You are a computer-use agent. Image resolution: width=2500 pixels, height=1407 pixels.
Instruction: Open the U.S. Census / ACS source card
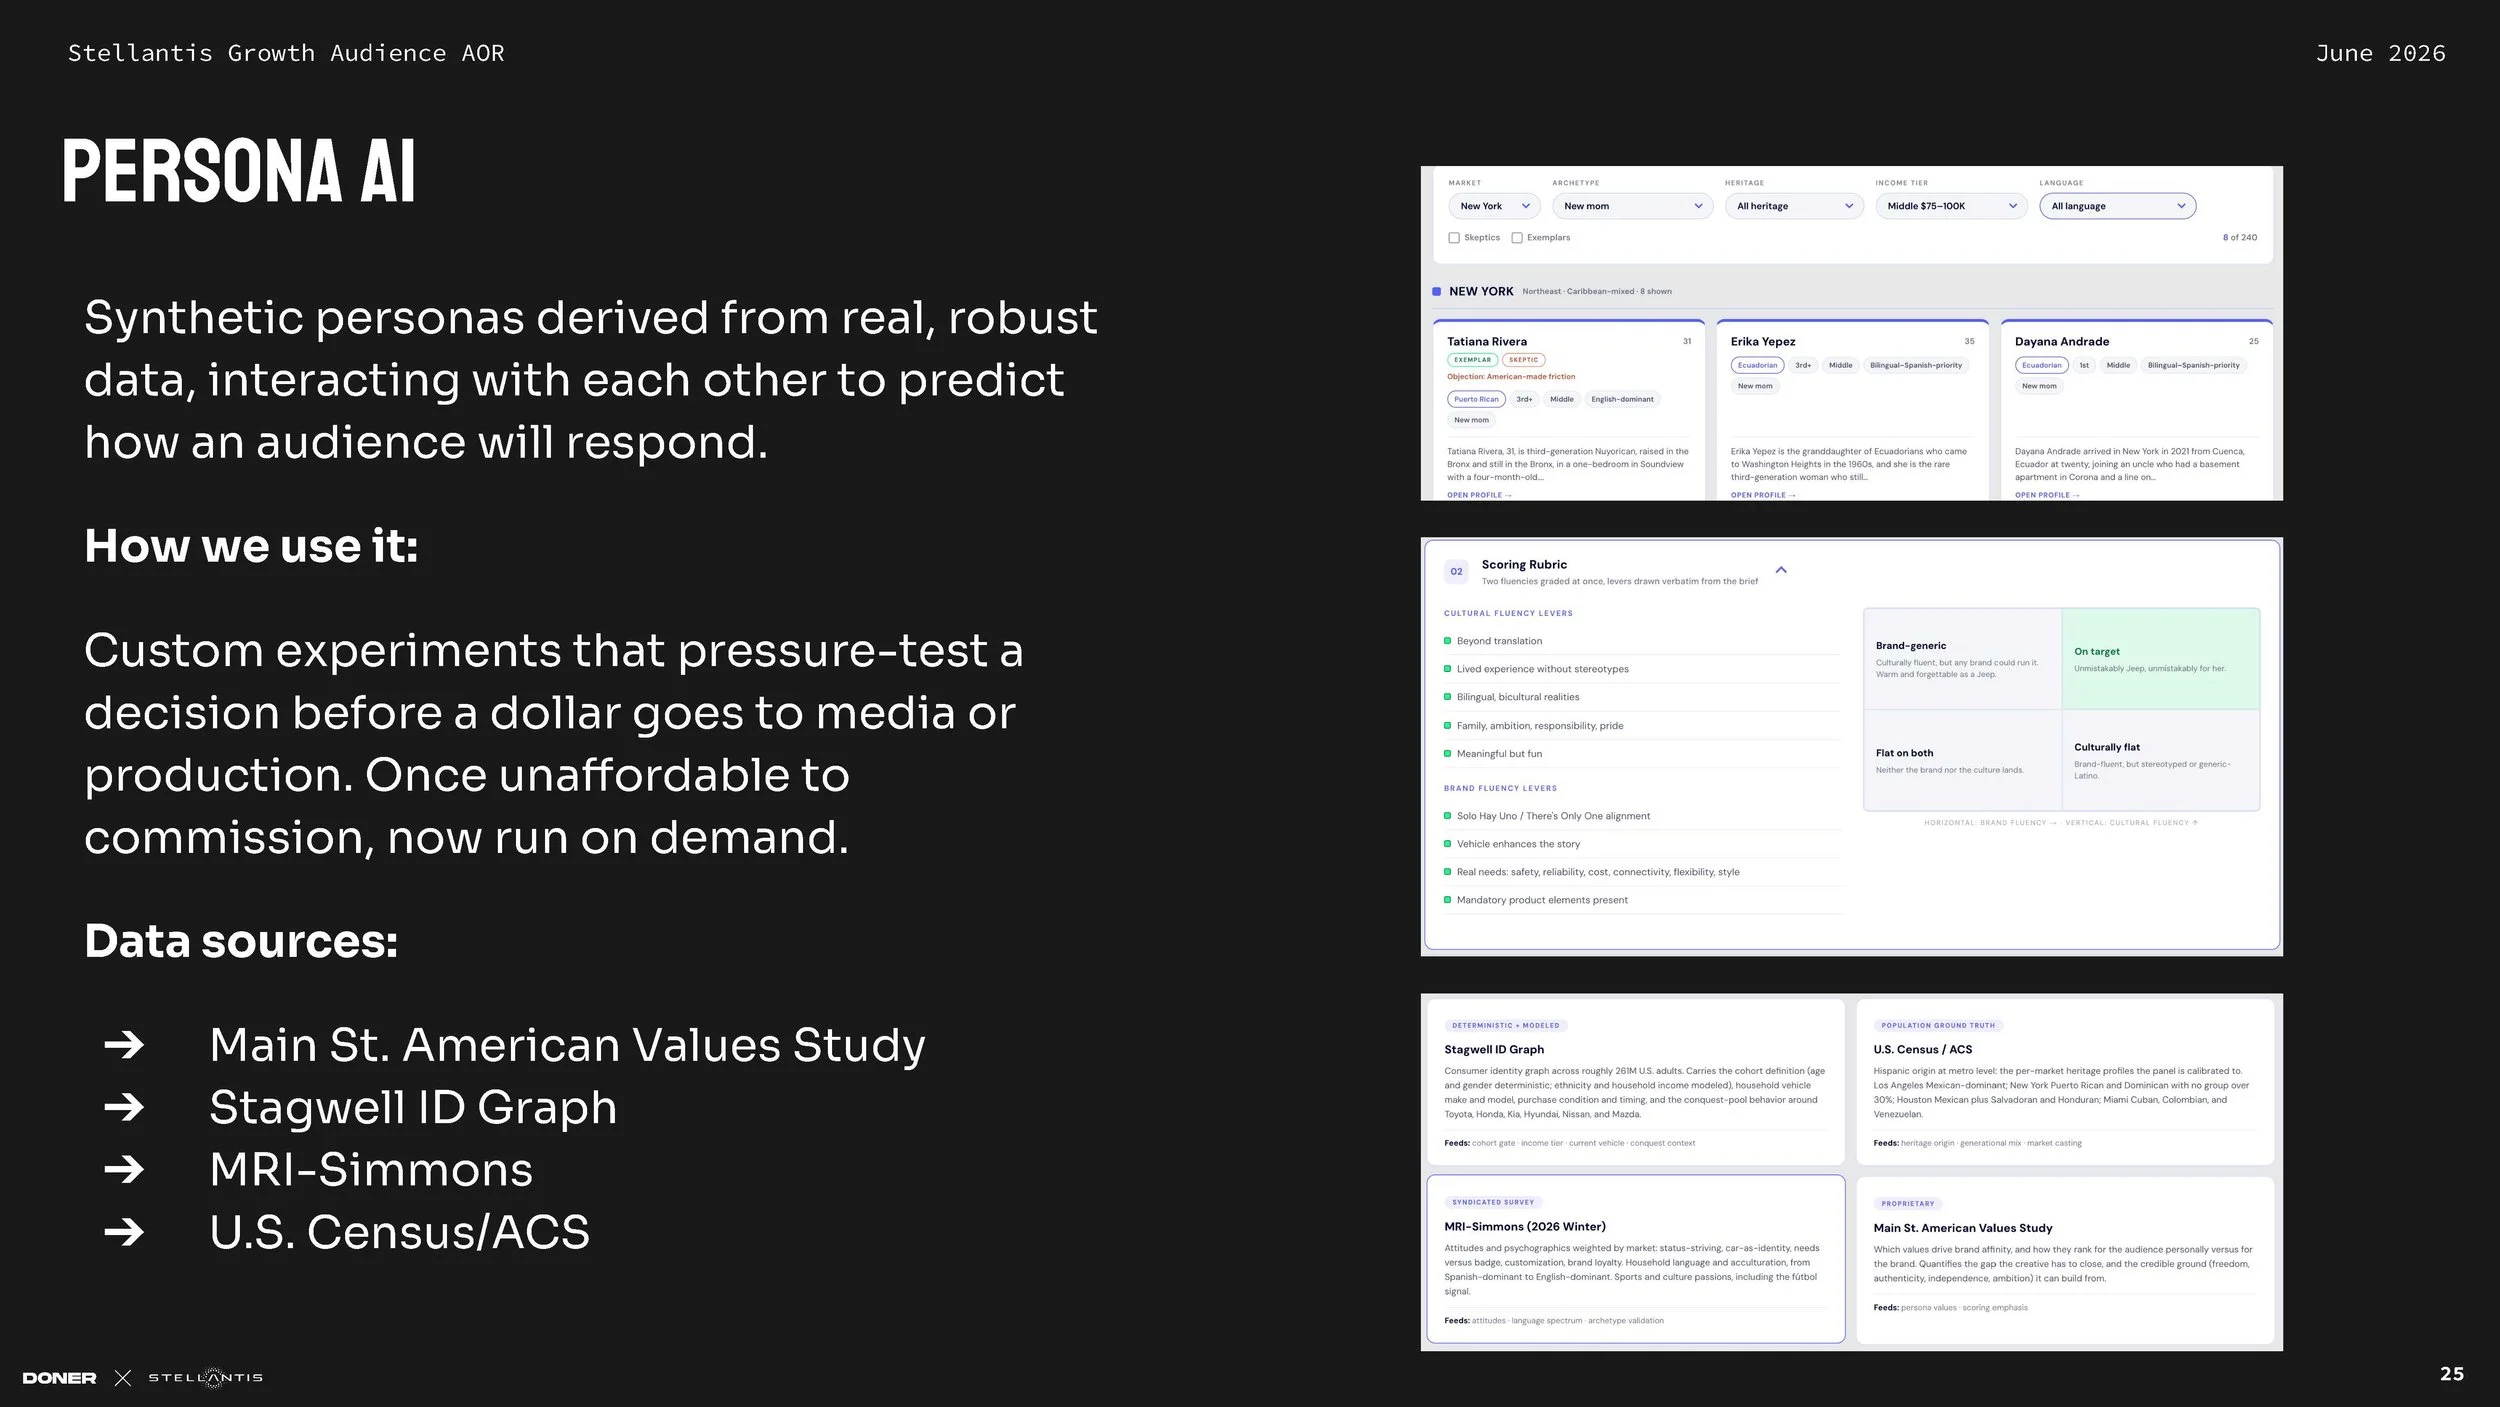coord(2065,1082)
